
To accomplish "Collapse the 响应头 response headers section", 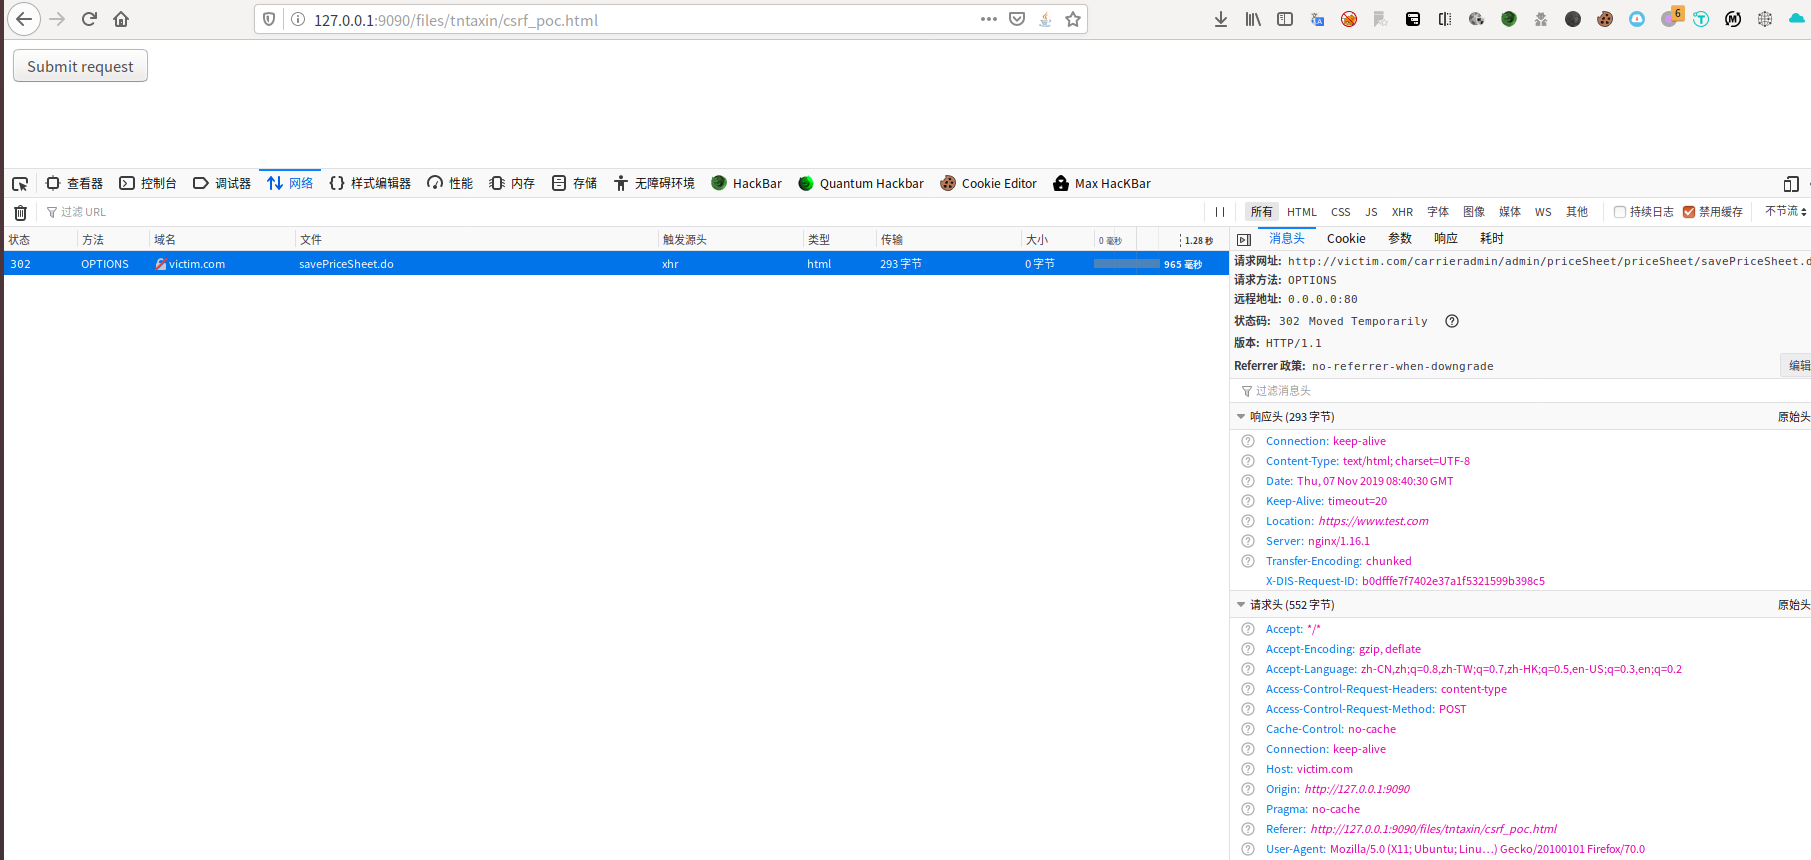I will (1241, 417).
